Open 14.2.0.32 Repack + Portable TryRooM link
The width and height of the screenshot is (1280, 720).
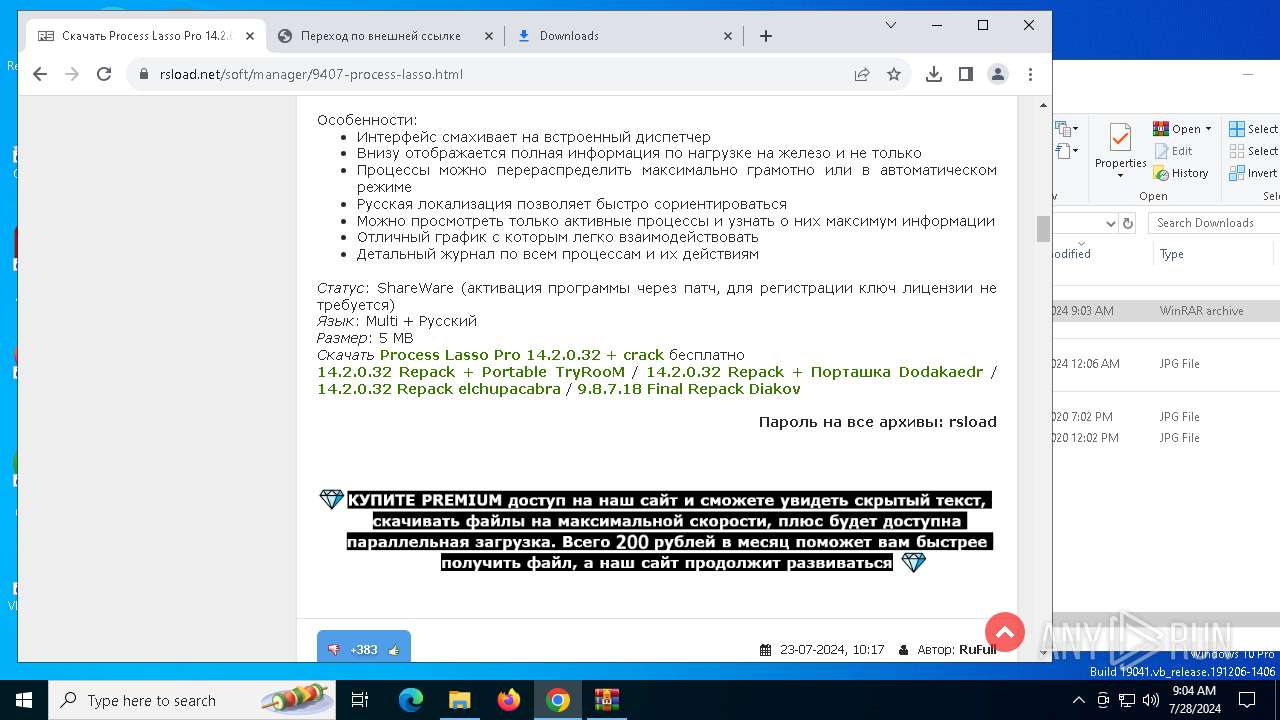click(471, 372)
